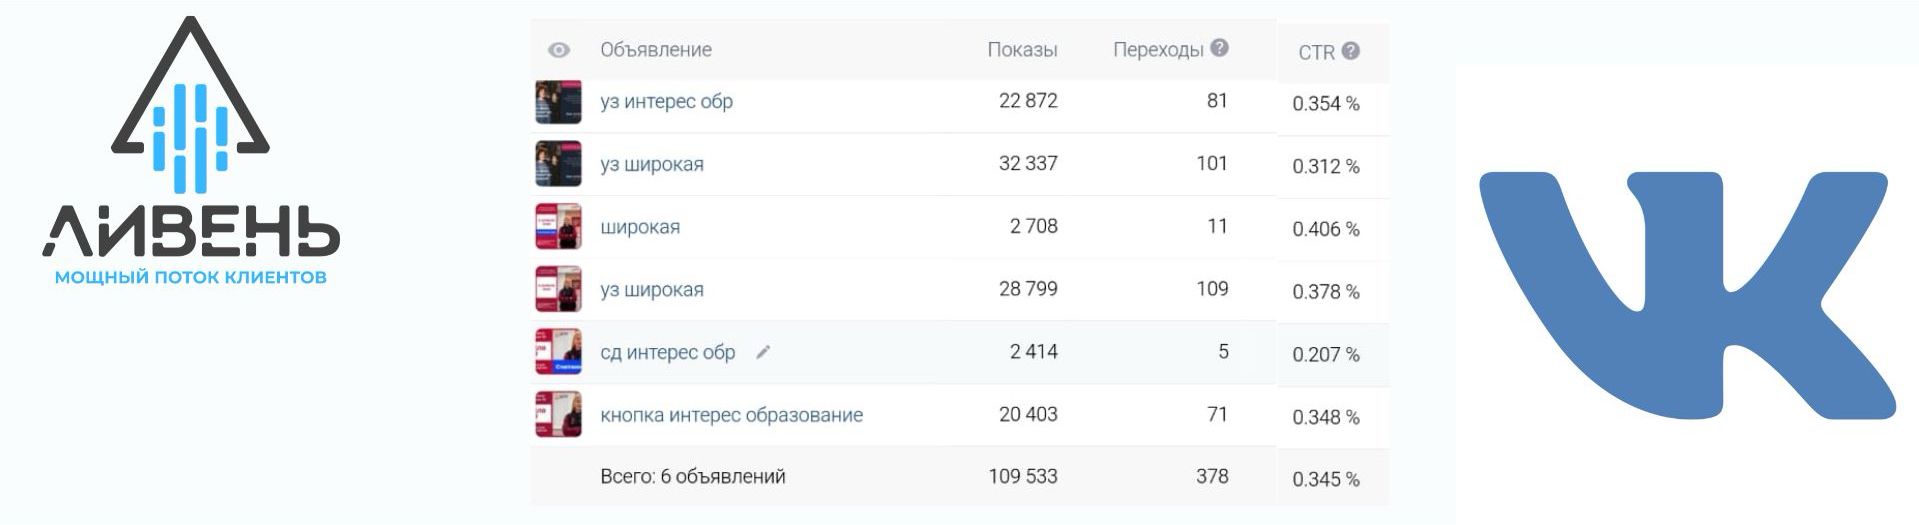Open thumbnail of кнопка интерес образование ad

point(558,414)
